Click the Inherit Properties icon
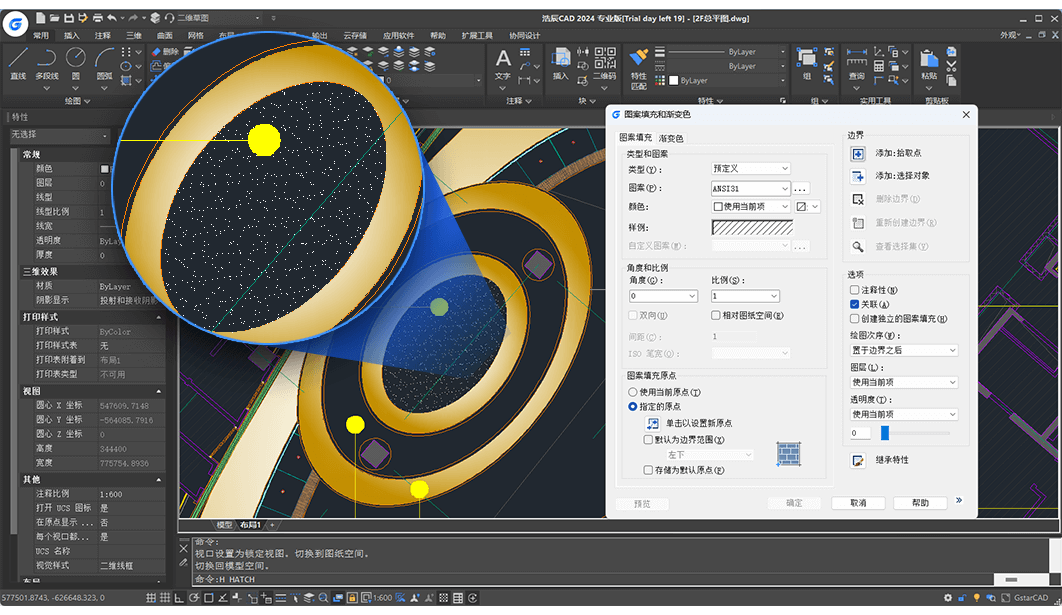The width and height of the screenshot is (1062, 615). [857, 460]
